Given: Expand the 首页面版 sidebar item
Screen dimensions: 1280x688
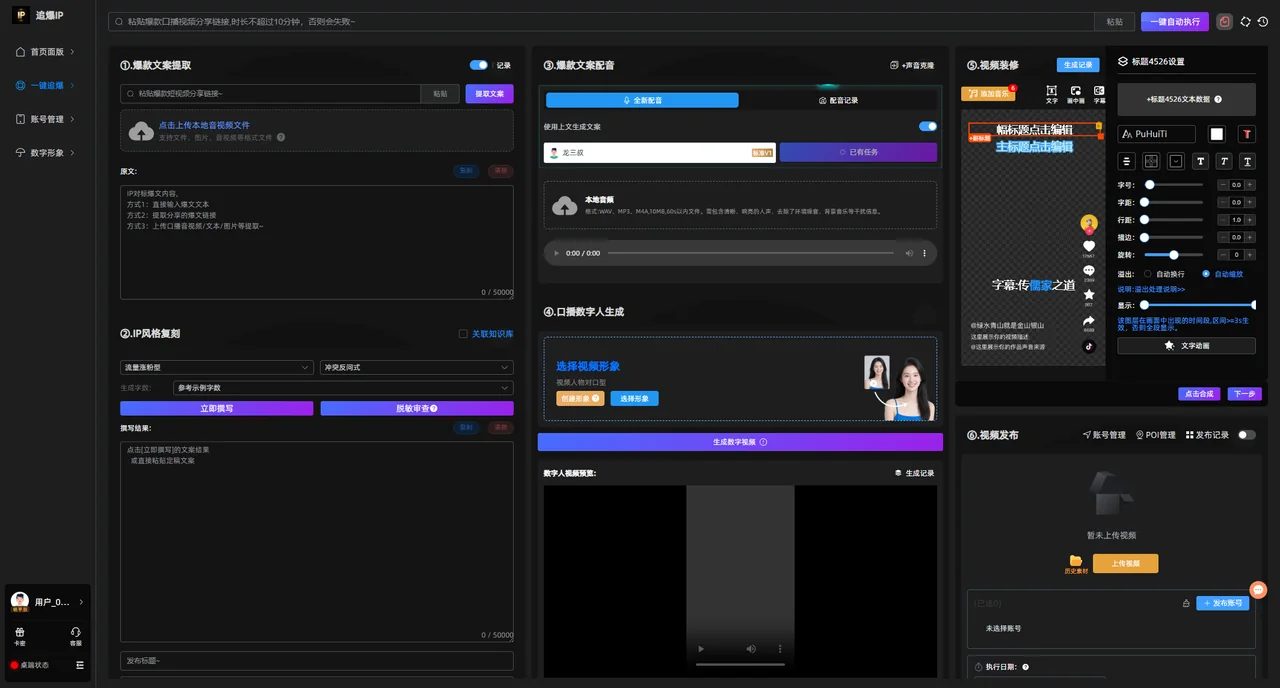Looking at the screenshot, I should point(47,52).
